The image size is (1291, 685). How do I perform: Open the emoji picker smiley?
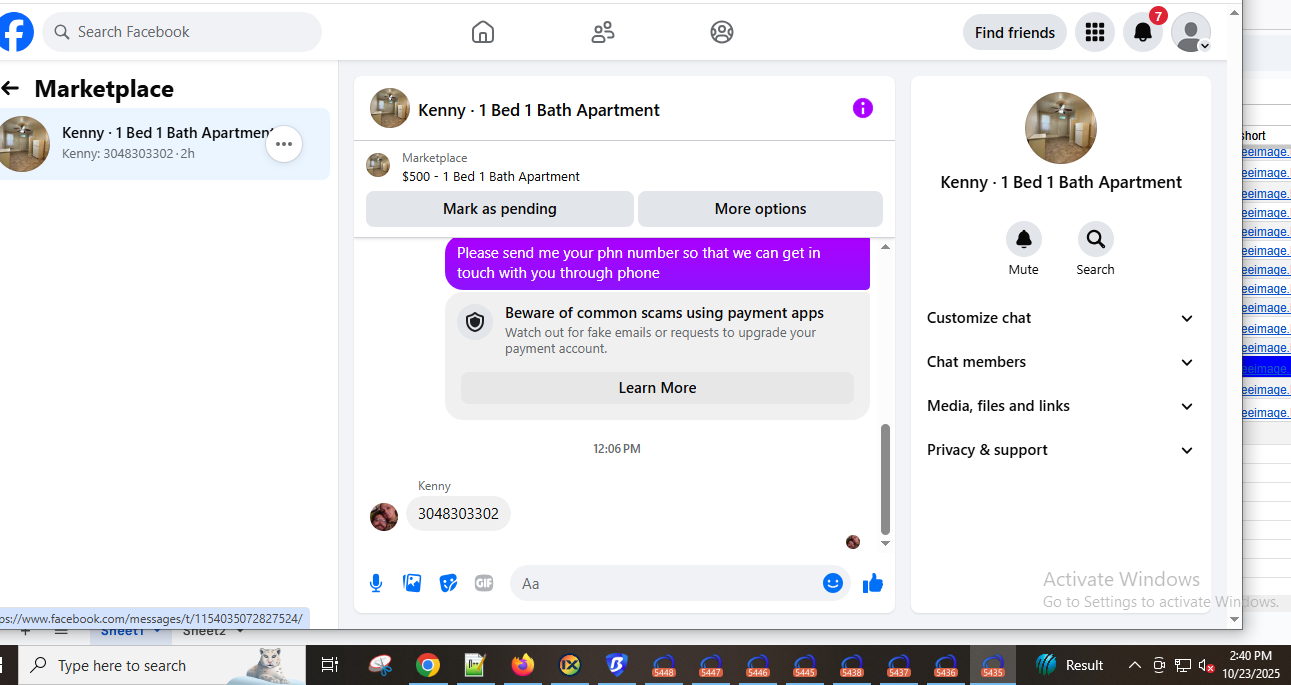833,583
